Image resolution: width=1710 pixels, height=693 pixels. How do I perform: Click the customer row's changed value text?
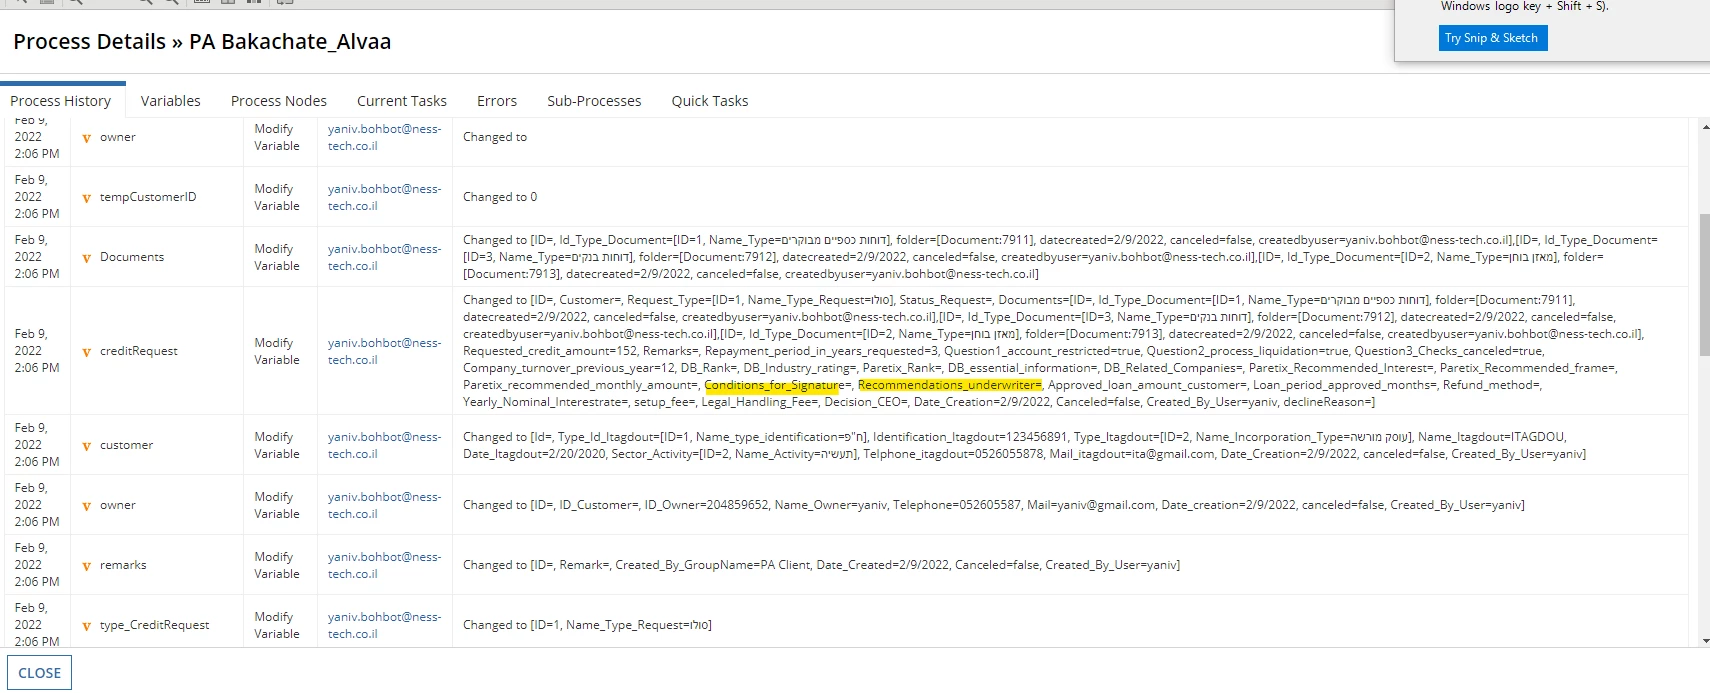coord(1024,445)
